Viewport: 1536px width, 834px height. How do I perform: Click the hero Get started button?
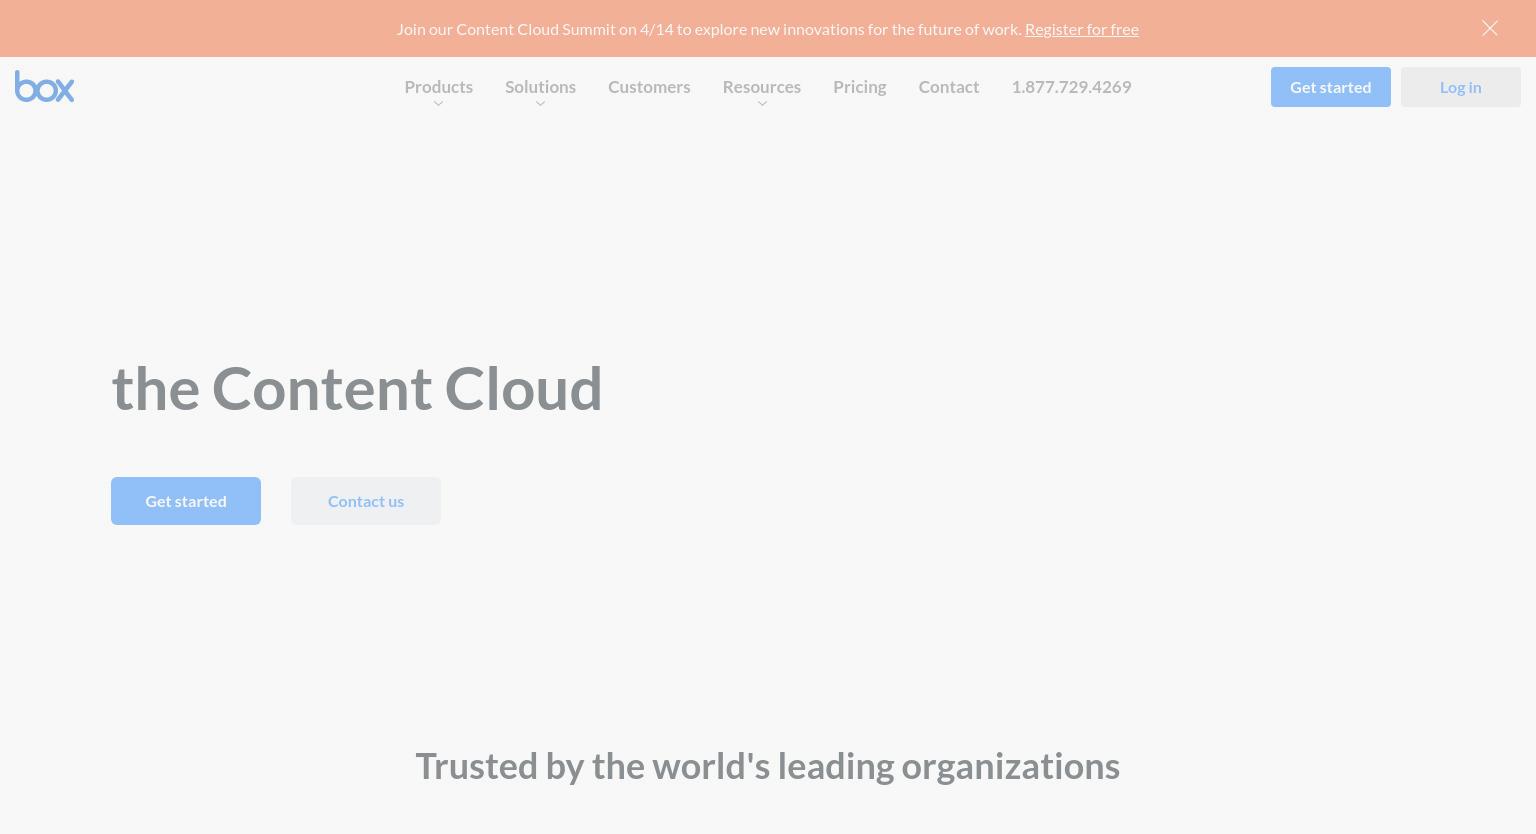pos(186,501)
